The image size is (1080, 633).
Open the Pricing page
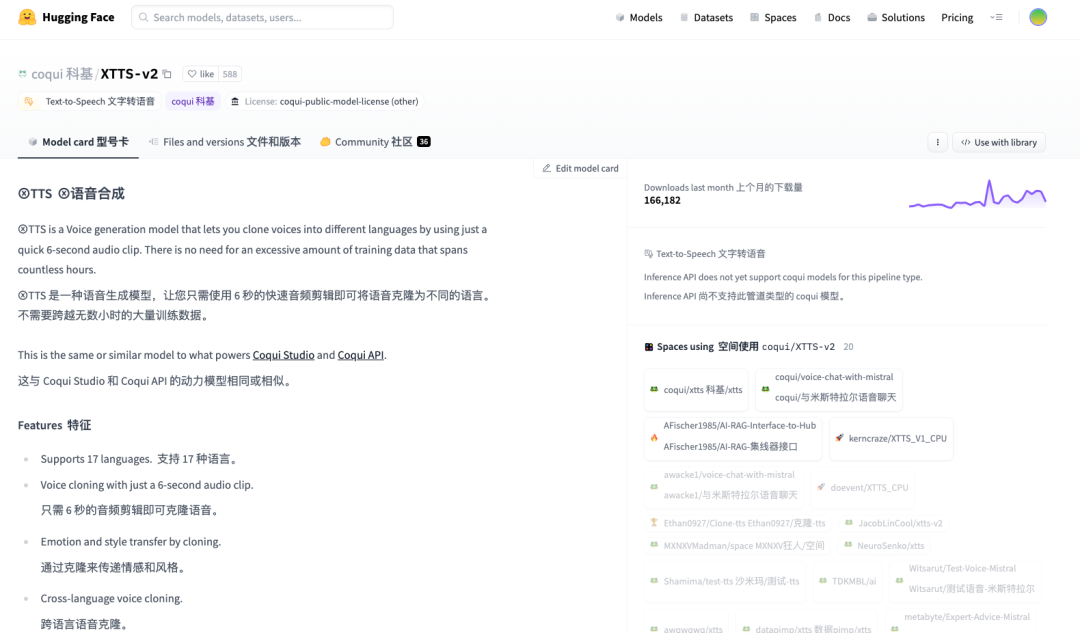[x=957, y=18]
